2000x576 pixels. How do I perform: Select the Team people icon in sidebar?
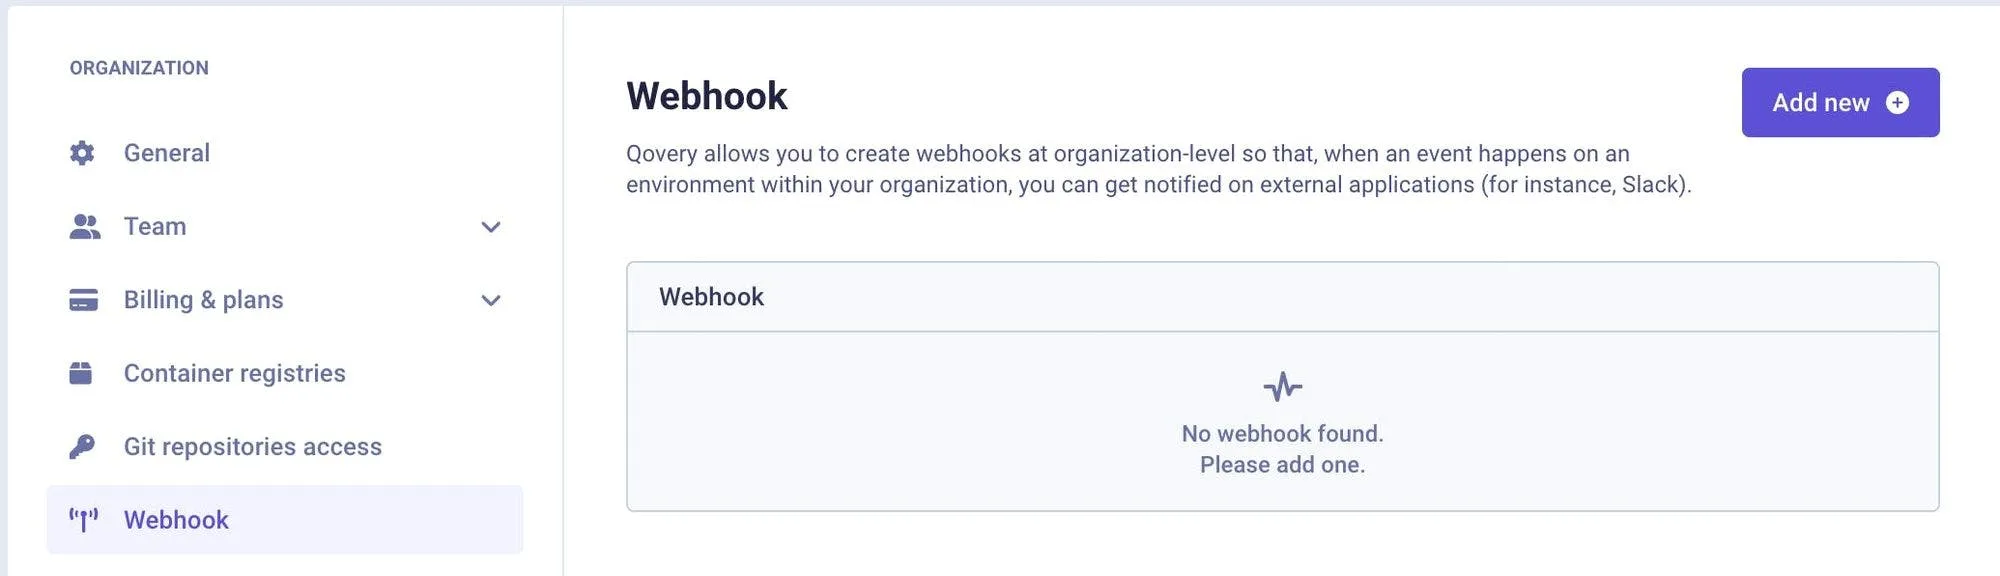(84, 226)
